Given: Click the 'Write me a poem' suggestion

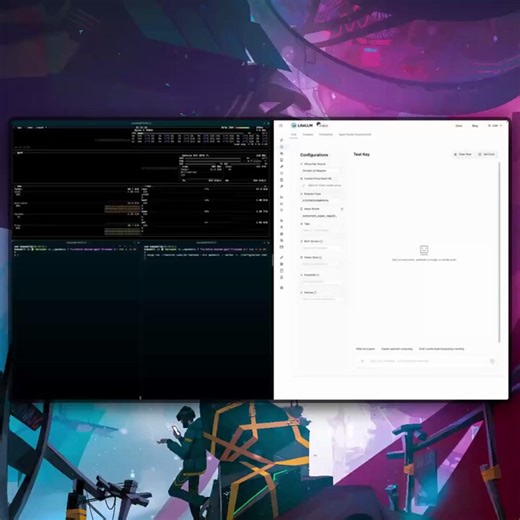Looking at the screenshot, I should (x=365, y=349).
